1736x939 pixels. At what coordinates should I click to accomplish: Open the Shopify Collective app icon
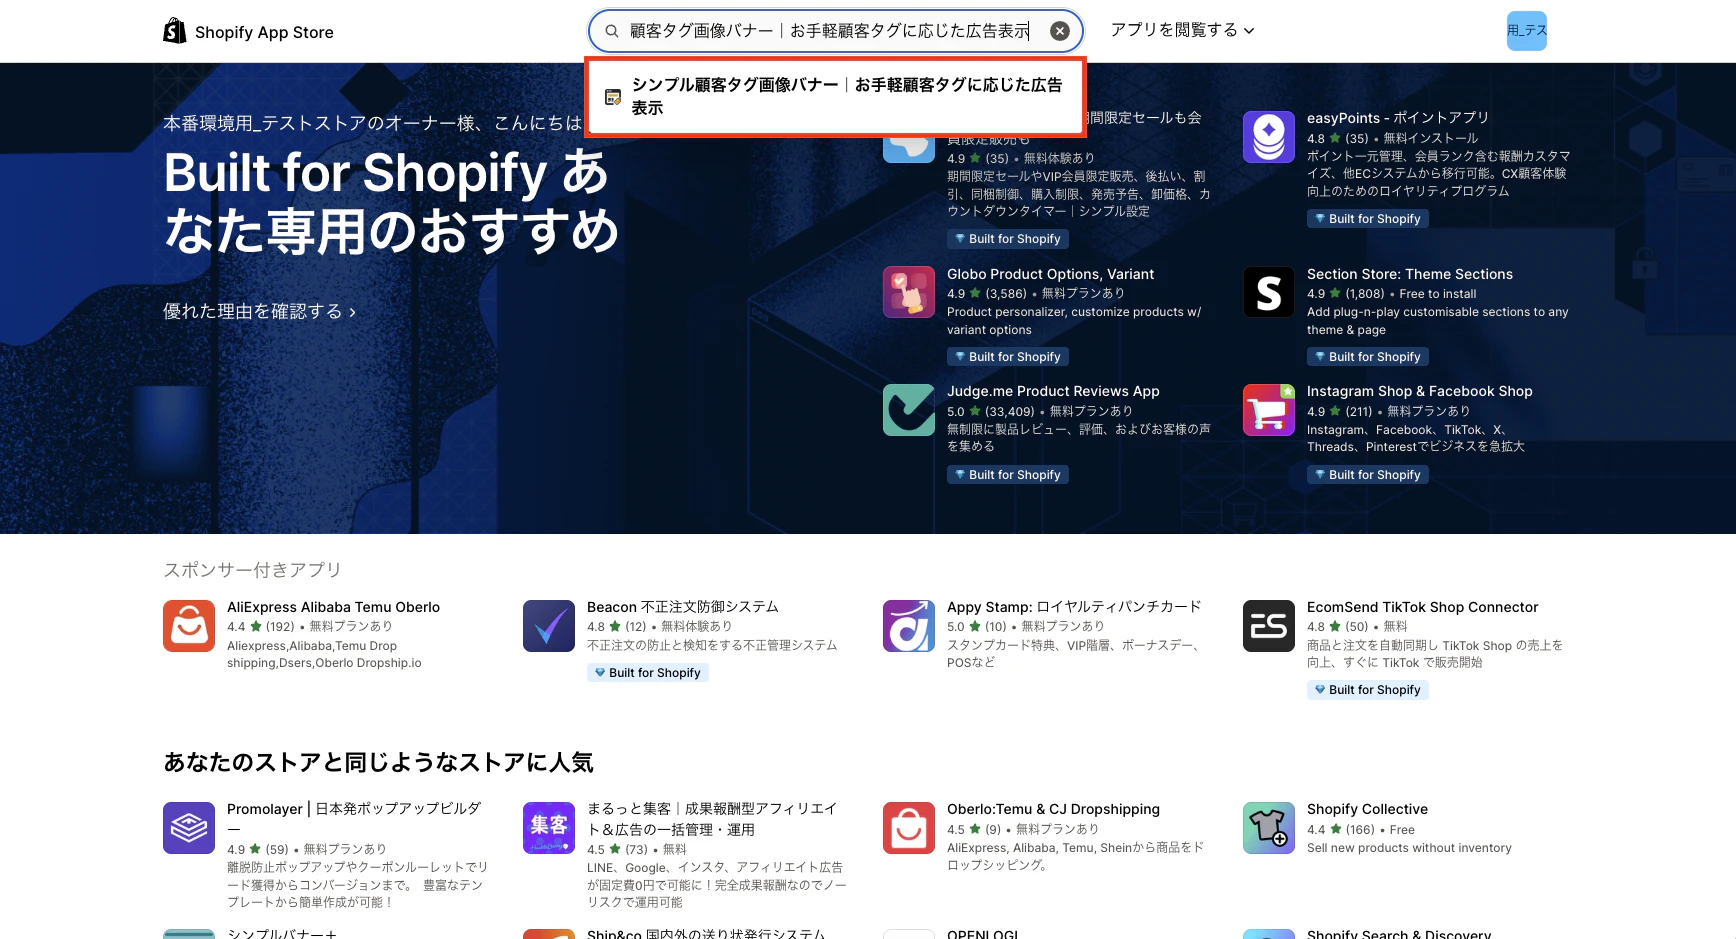1268,828
